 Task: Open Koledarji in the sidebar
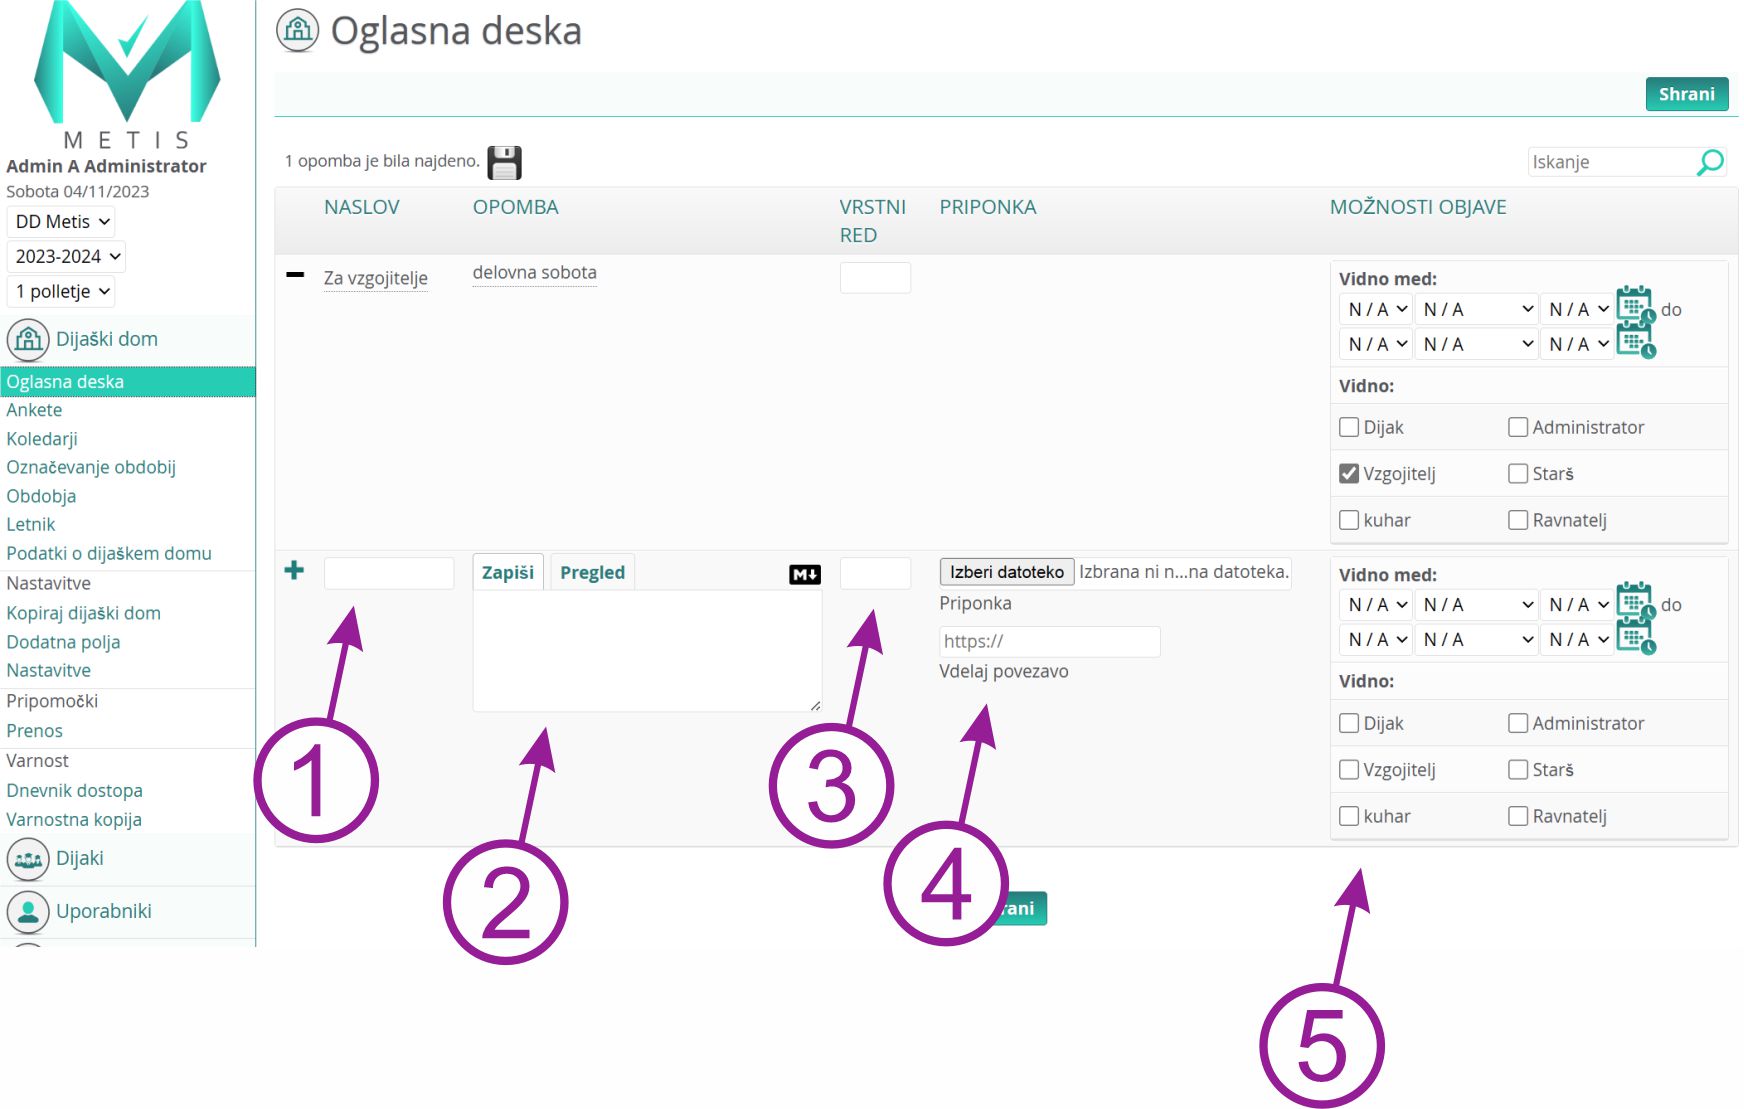42,439
